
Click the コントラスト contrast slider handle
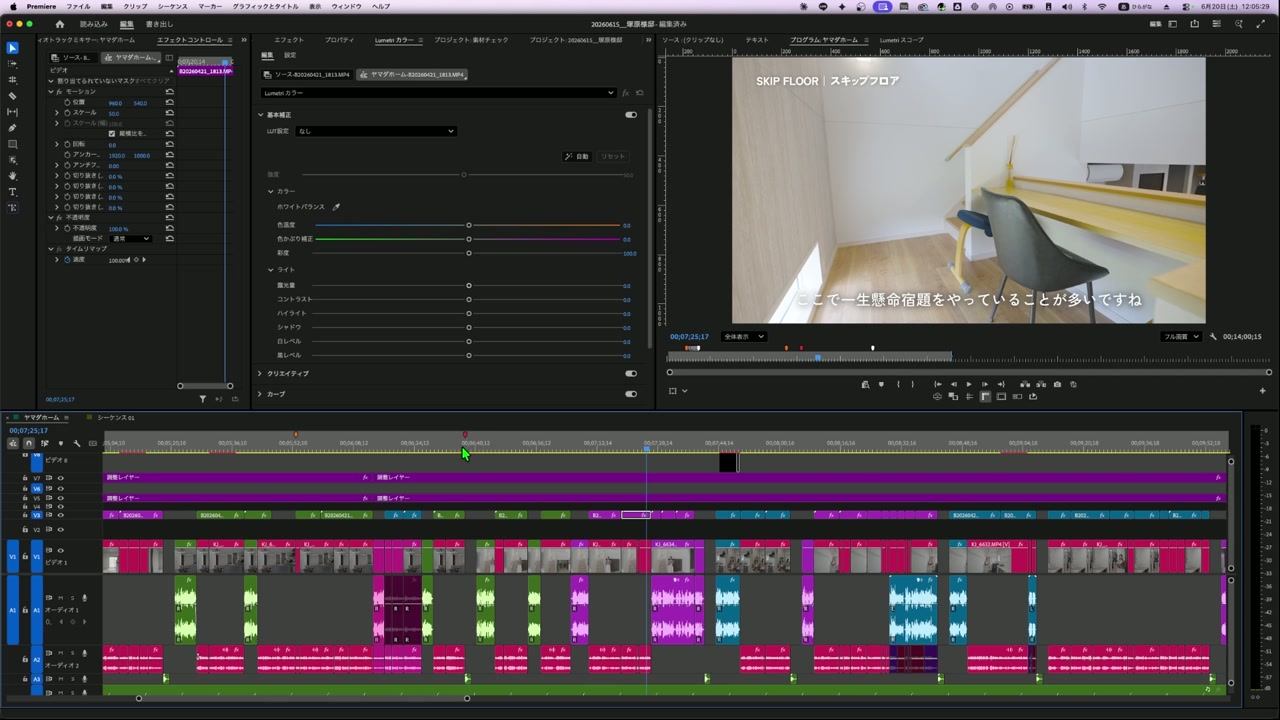(468, 300)
